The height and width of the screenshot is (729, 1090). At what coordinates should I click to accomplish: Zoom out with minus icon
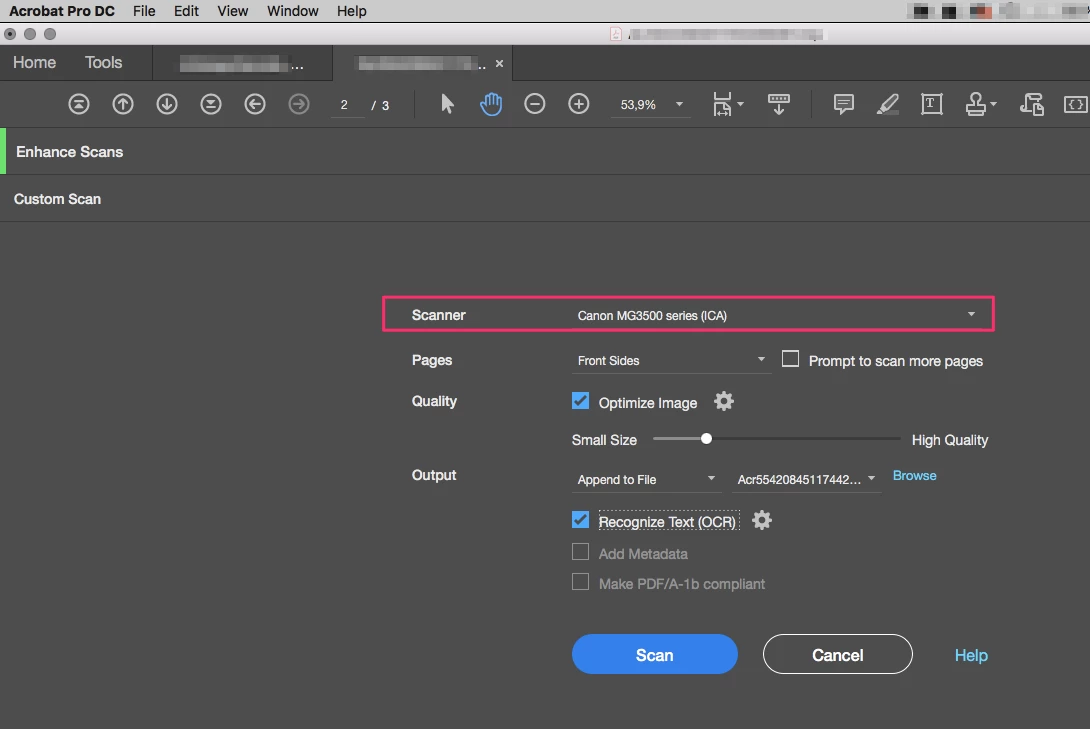click(535, 104)
